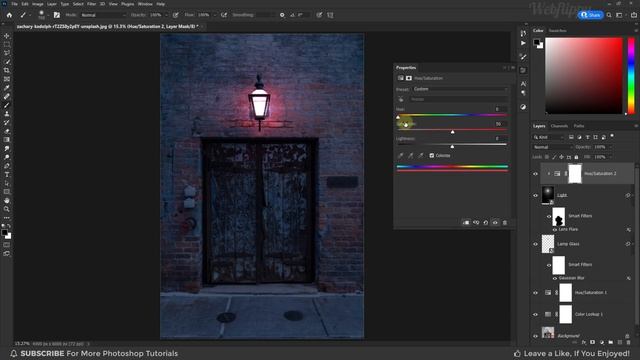This screenshot has height=360, width=640.
Task: Hide the Hue/Saturation 1 layer
Action: click(x=536, y=293)
